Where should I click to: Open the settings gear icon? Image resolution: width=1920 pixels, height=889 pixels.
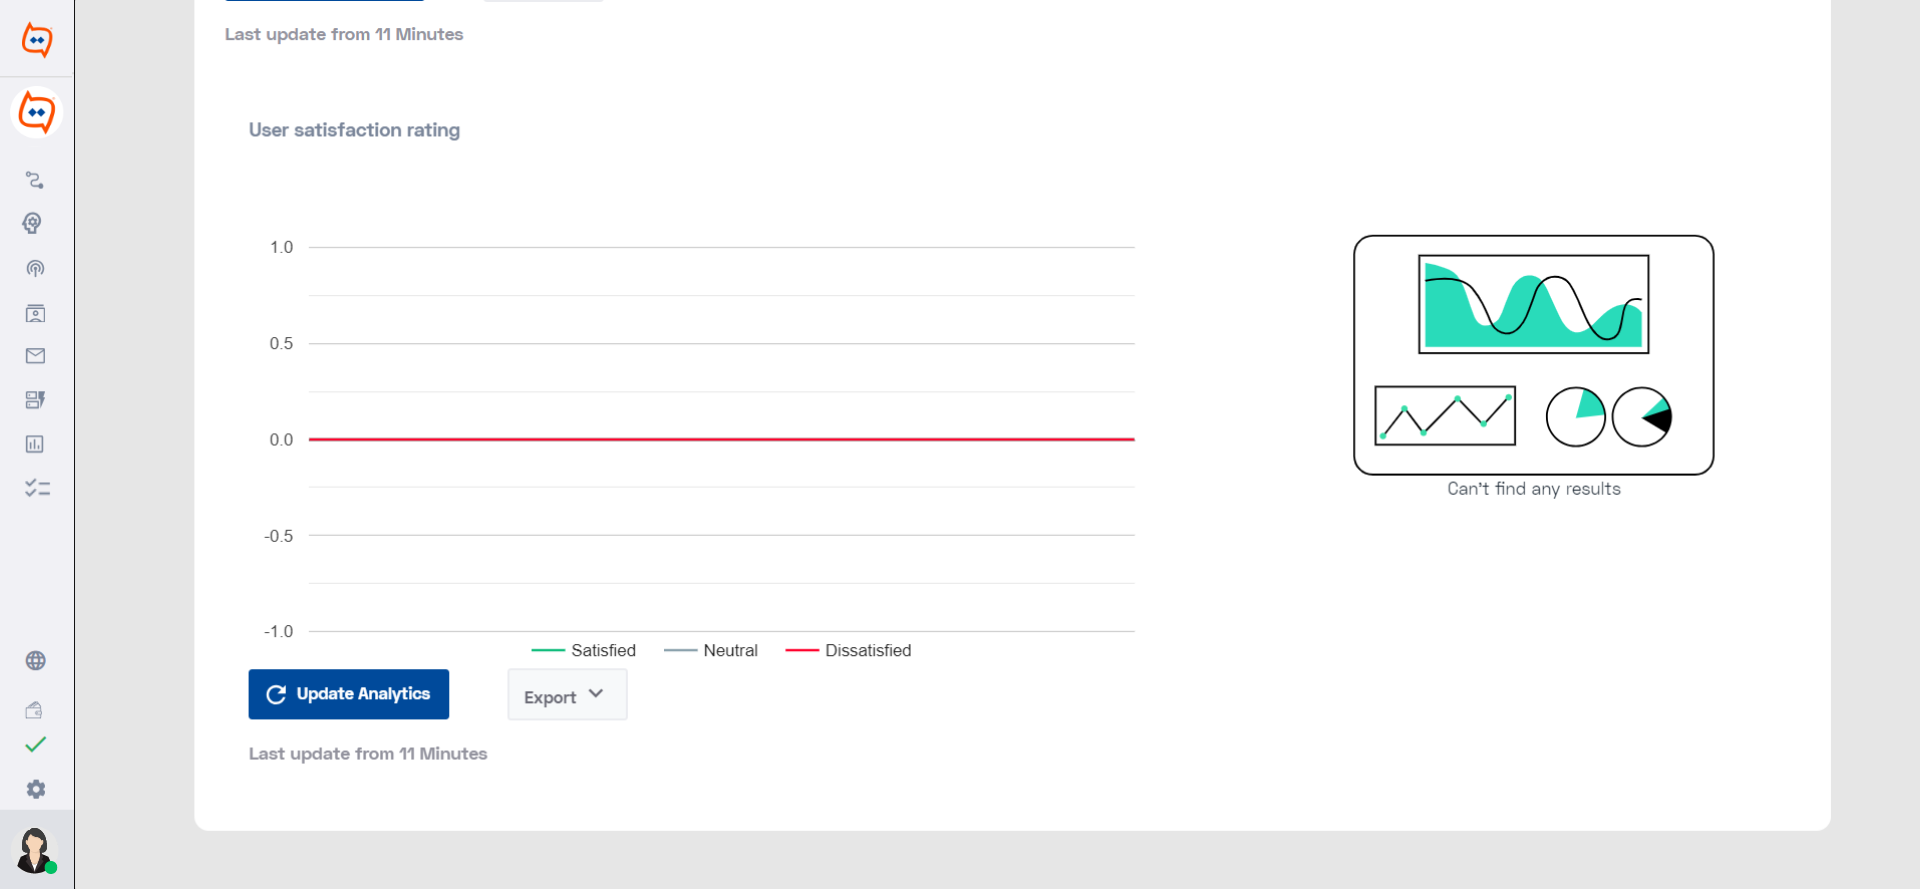36,789
